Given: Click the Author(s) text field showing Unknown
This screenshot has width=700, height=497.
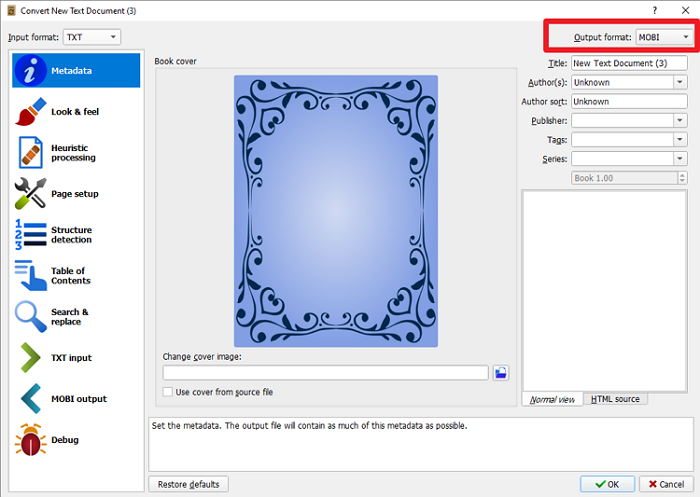Looking at the screenshot, I should pyautogui.click(x=622, y=82).
